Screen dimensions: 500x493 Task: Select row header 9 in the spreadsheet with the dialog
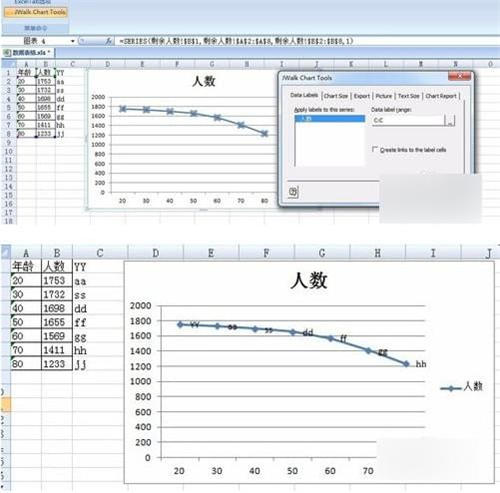point(8,143)
